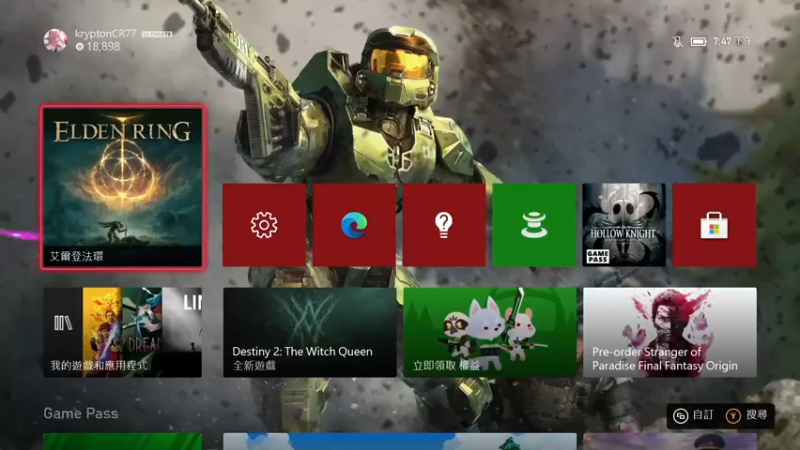
Task: Open Search with Y button (搜尋)
Action: pyautogui.click(x=747, y=415)
